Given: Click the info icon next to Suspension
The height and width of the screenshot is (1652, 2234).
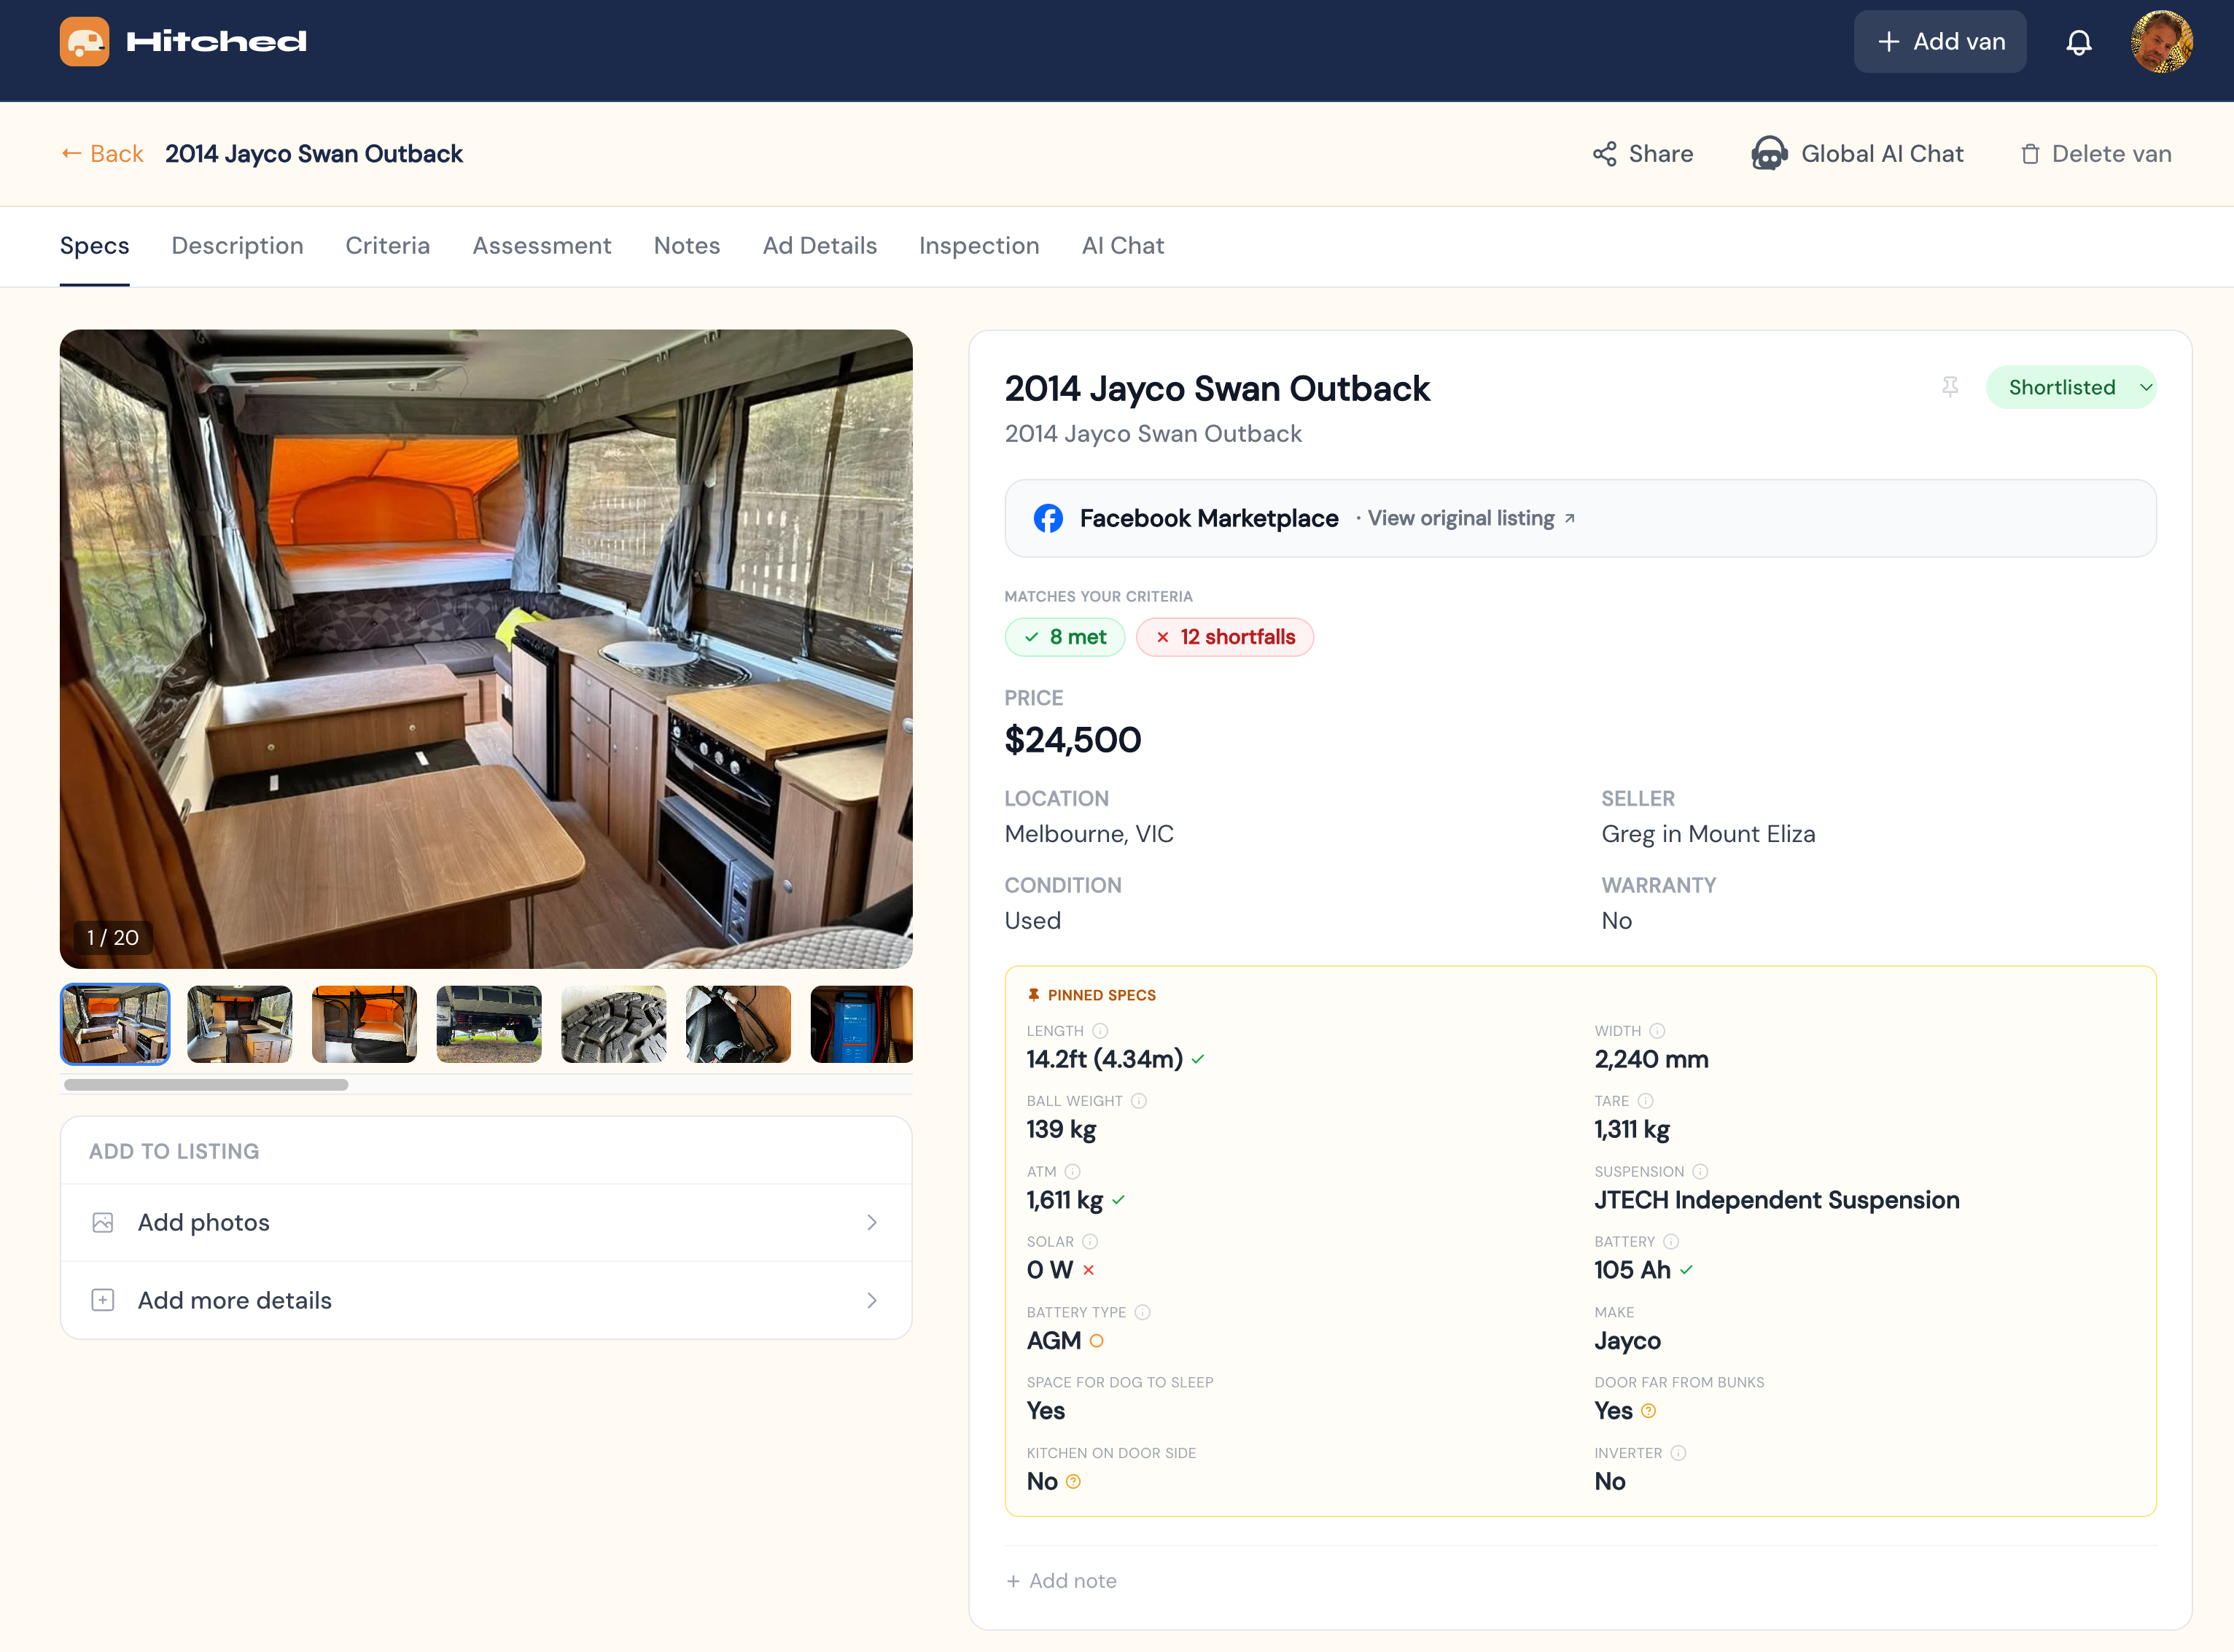Looking at the screenshot, I should [x=1700, y=1171].
